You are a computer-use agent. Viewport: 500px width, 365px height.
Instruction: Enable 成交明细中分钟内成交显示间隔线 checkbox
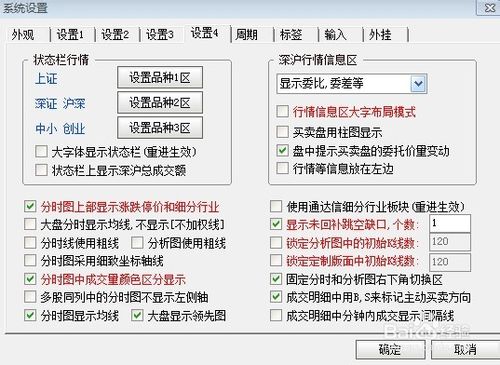[276, 315]
